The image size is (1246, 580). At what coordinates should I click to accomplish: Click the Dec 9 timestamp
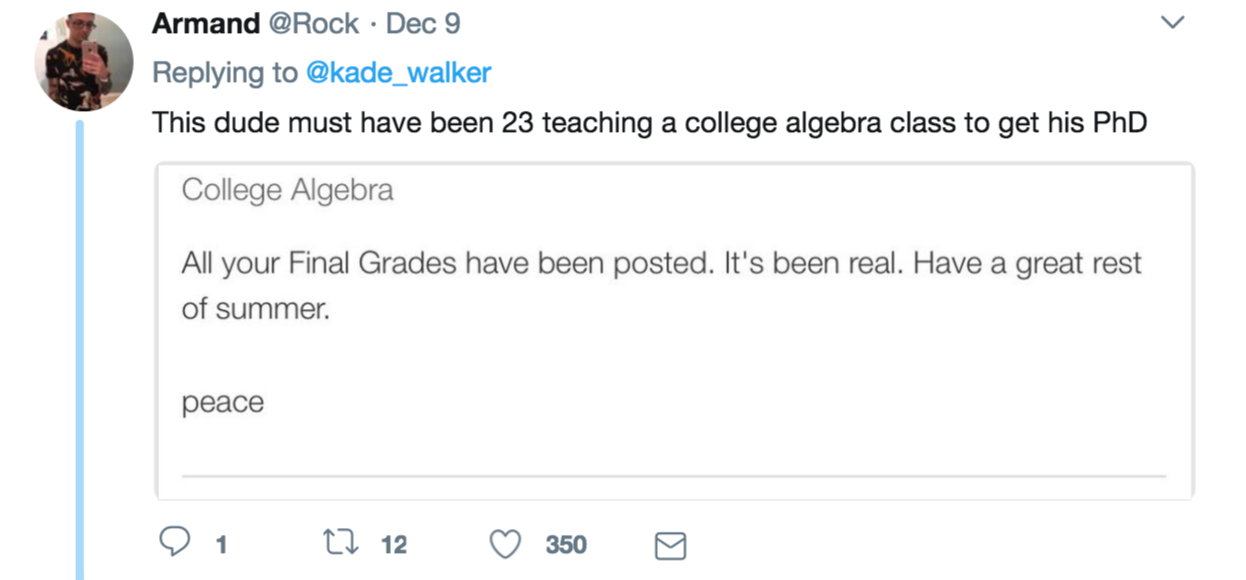pyautogui.click(x=423, y=23)
